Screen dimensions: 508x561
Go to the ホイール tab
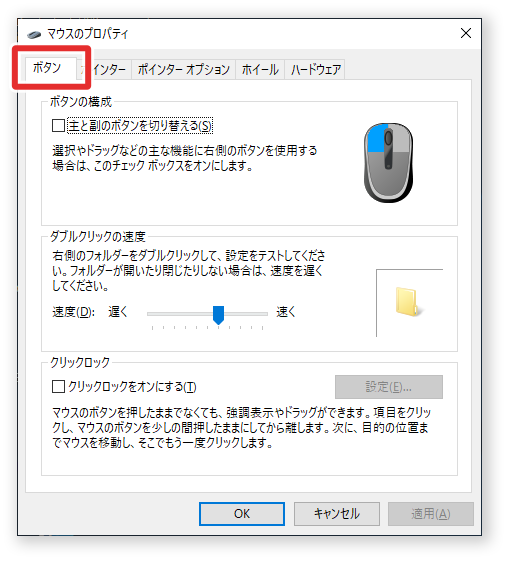pyautogui.click(x=260, y=69)
